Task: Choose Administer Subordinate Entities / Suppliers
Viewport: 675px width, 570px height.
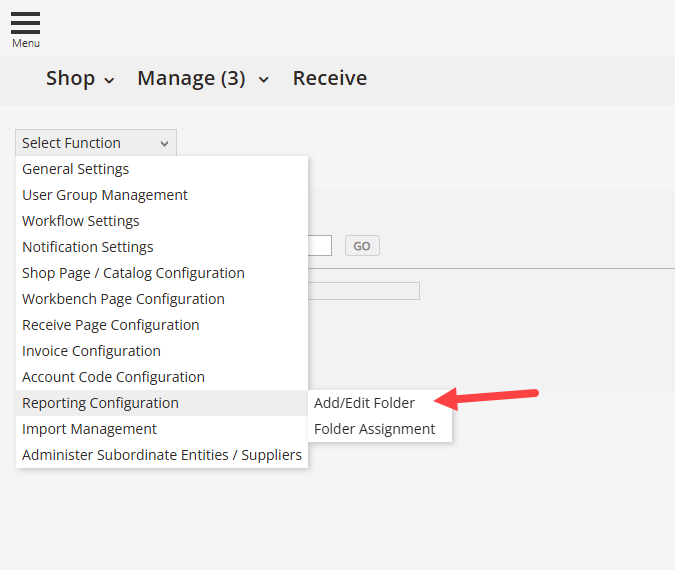Action: click(x=162, y=455)
